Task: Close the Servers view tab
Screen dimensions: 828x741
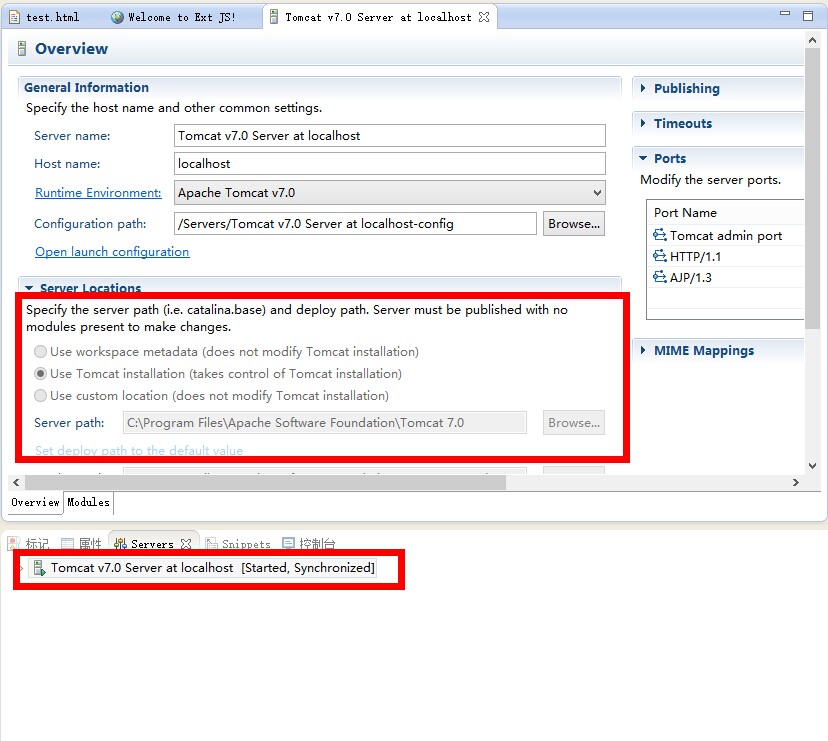Action: [186, 543]
